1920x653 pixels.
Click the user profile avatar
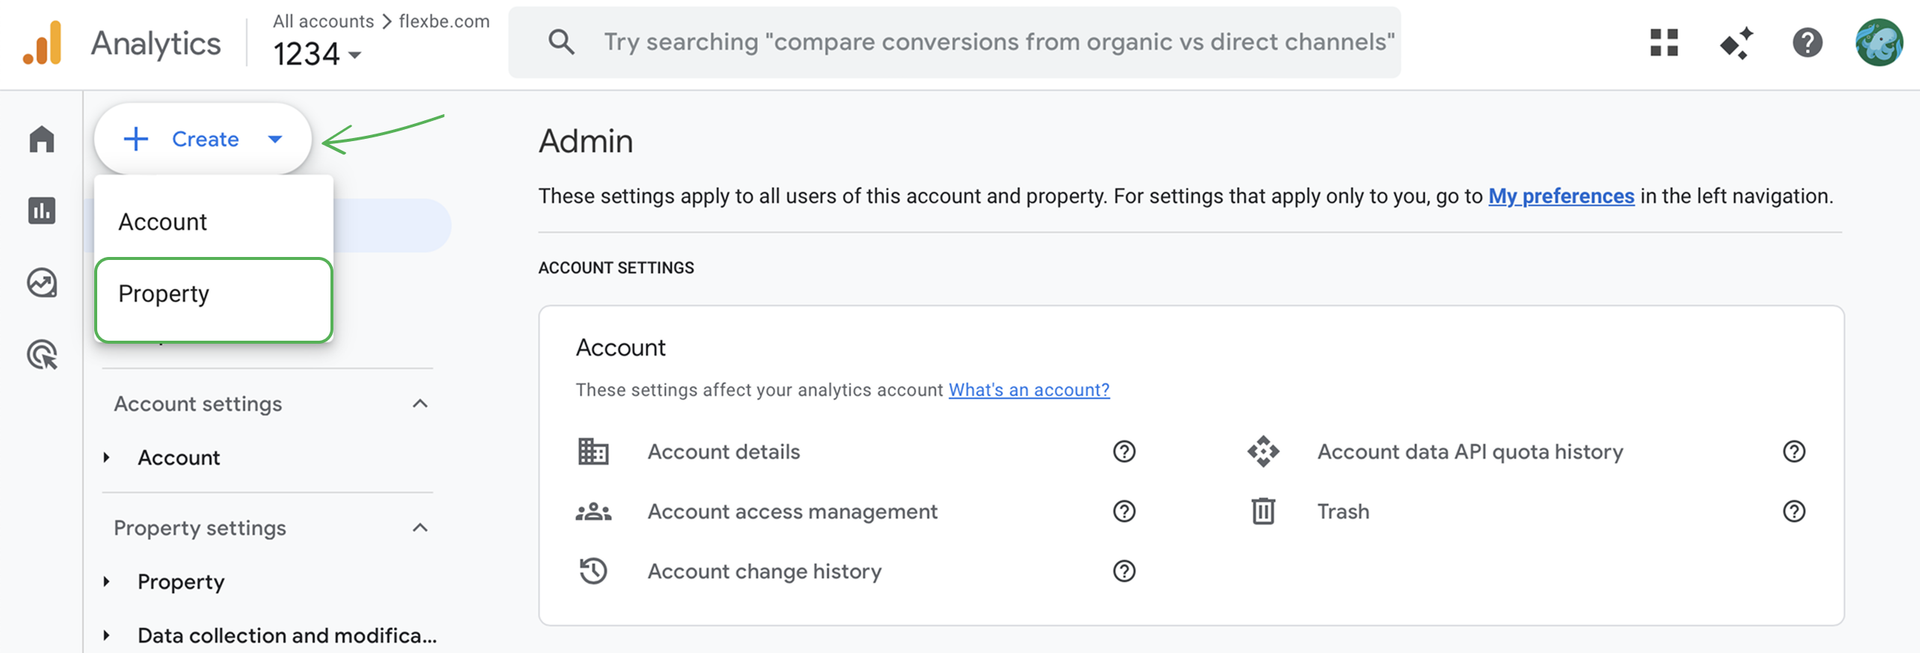point(1878,42)
